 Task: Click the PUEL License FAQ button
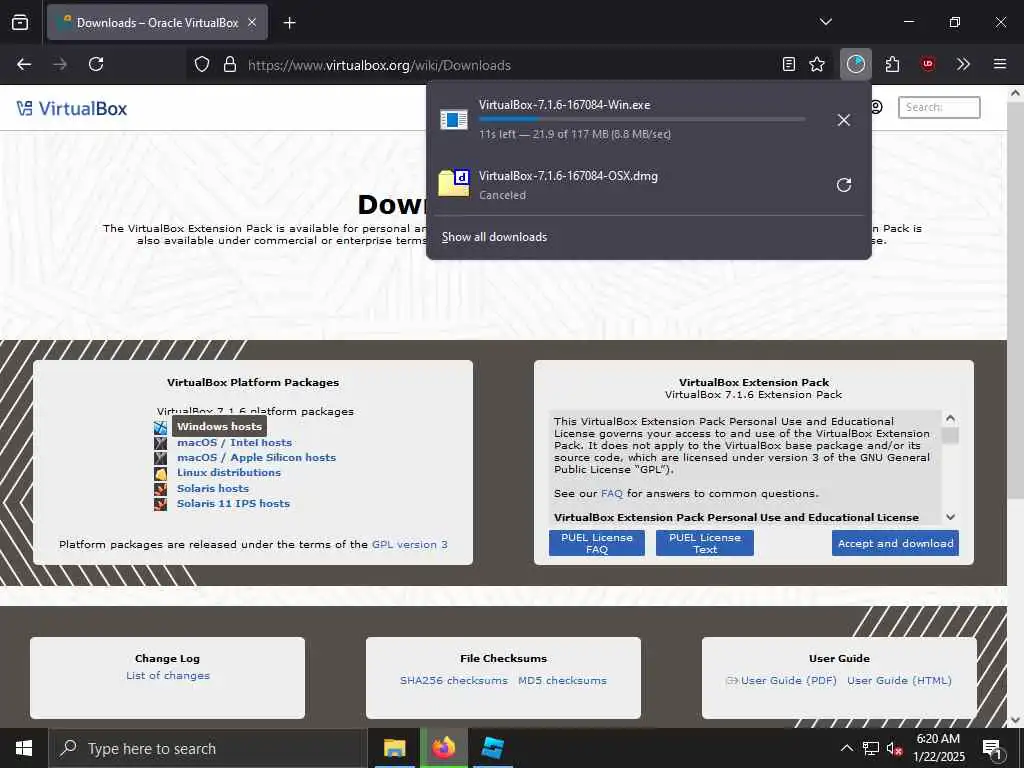click(597, 543)
